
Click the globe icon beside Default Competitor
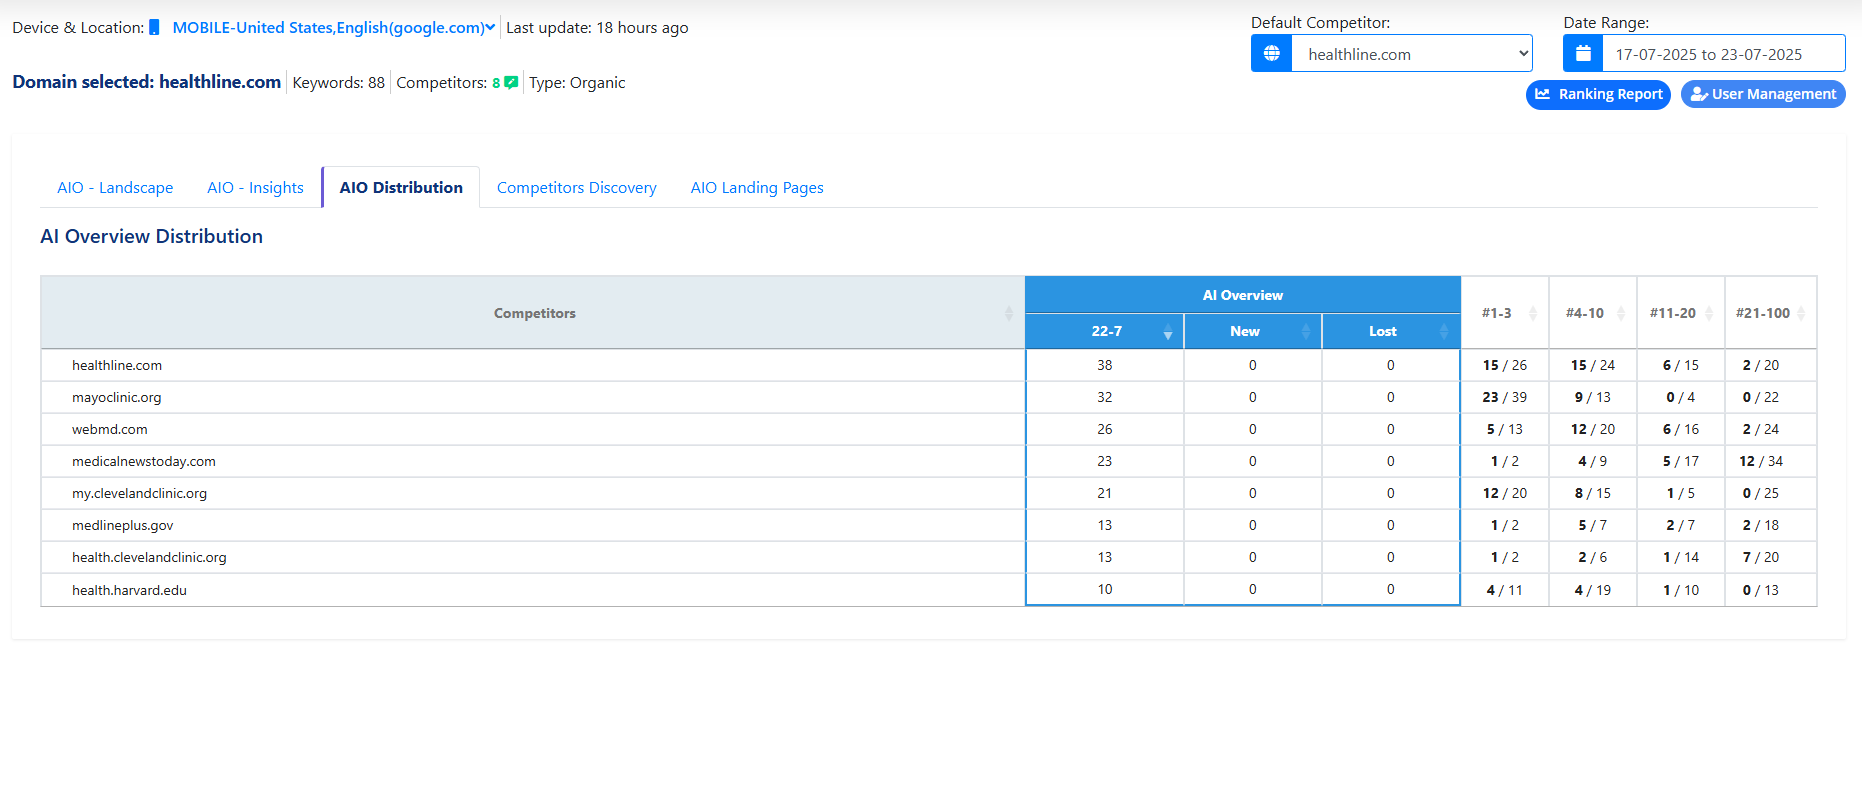[1271, 53]
